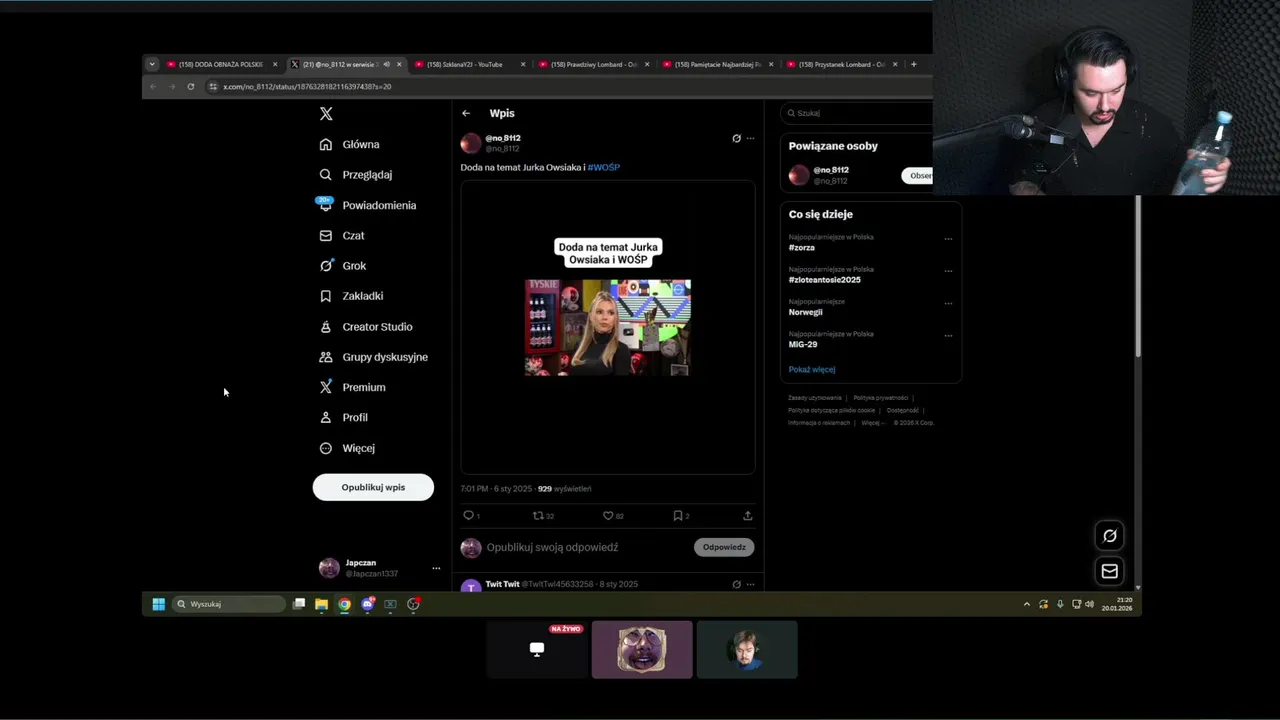Screen dimensions: 1280x720
Task: Click the Opublikuj wpis button
Action: coord(373,487)
